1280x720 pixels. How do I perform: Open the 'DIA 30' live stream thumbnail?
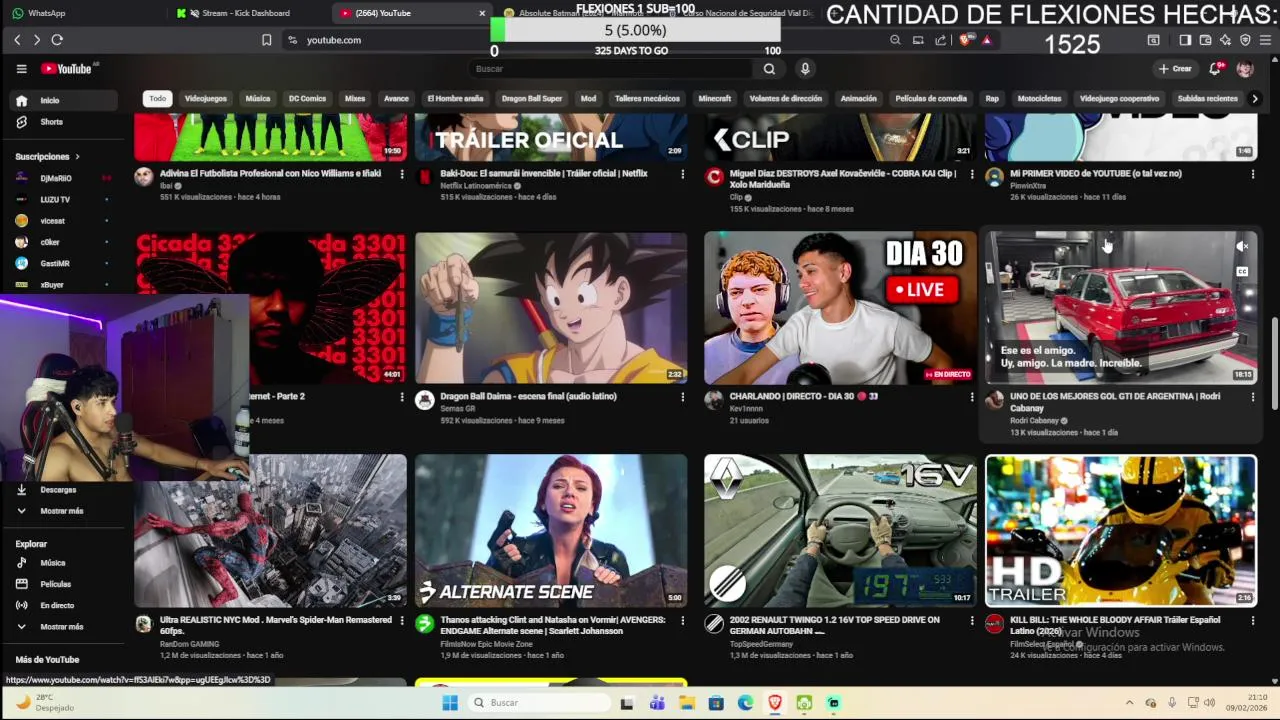pyautogui.click(x=840, y=308)
